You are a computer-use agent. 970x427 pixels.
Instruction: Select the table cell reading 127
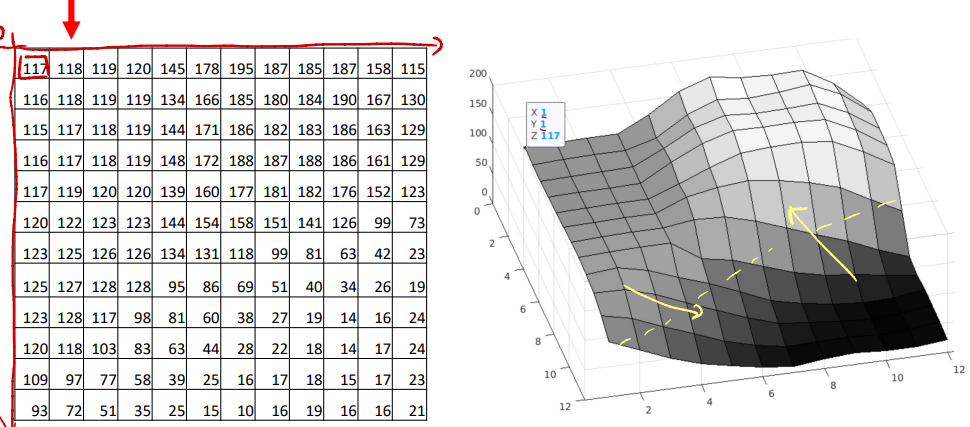(67, 280)
